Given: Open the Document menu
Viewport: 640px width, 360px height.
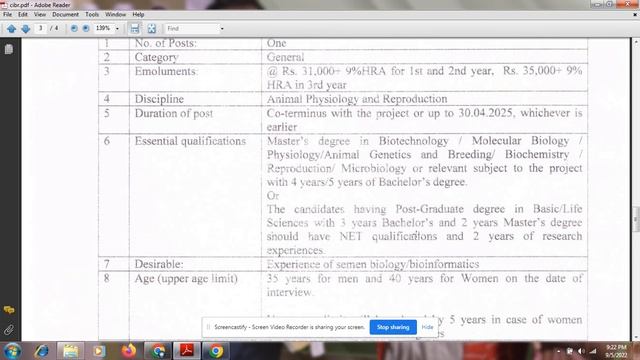Looking at the screenshot, I should (x=65, y=14).
